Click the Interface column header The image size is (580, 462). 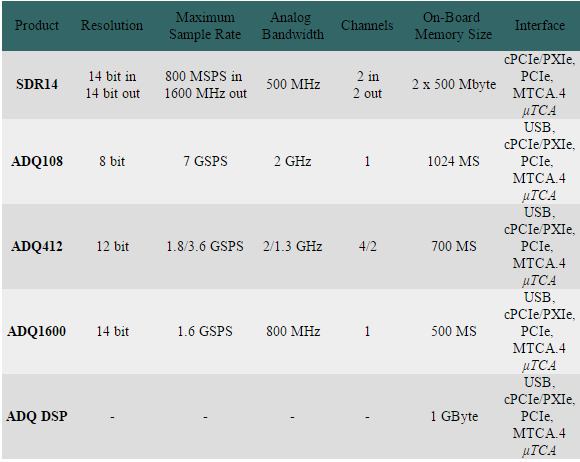pos(540,26)
